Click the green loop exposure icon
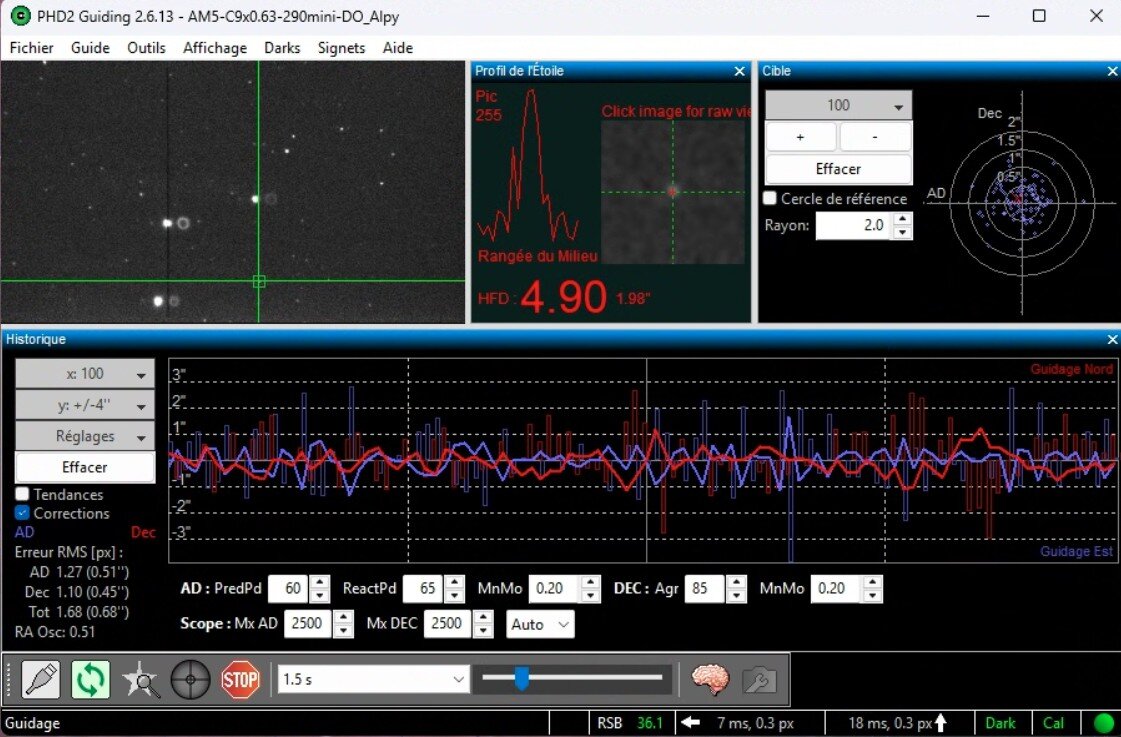 [91, 678]
